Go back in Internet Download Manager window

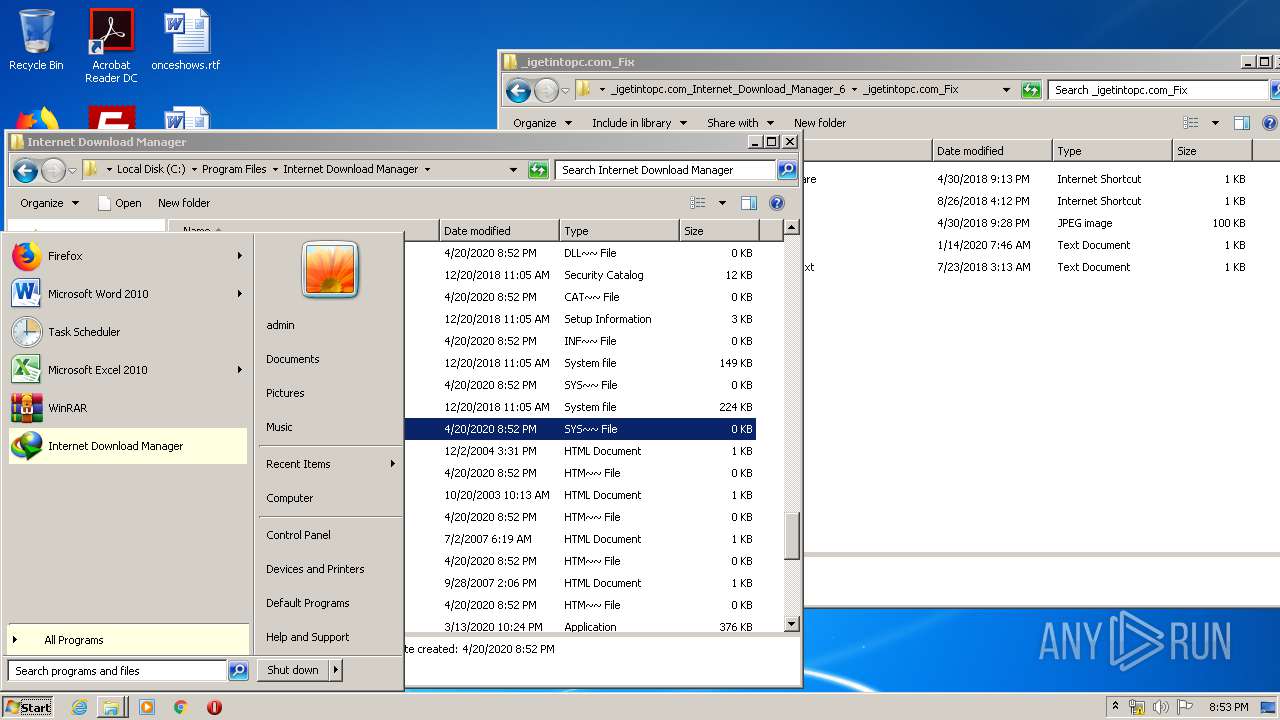[x=25, y=170]
